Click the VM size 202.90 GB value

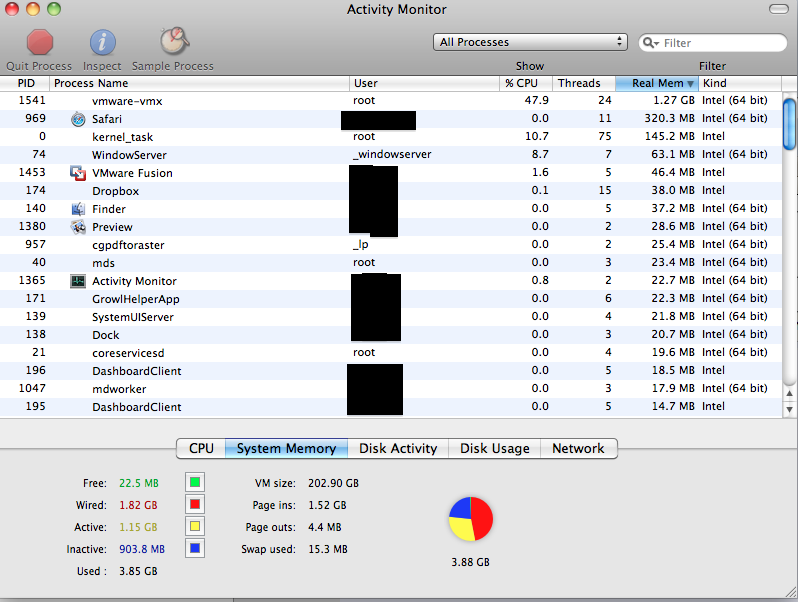coord(333,483)
